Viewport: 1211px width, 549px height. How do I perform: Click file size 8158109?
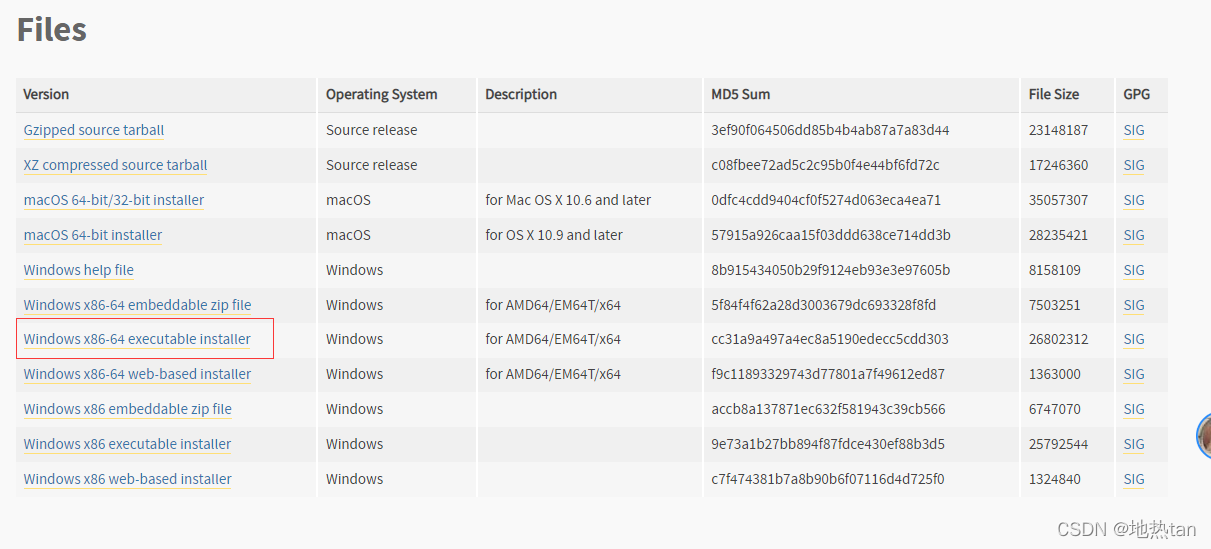[1055, 270]
